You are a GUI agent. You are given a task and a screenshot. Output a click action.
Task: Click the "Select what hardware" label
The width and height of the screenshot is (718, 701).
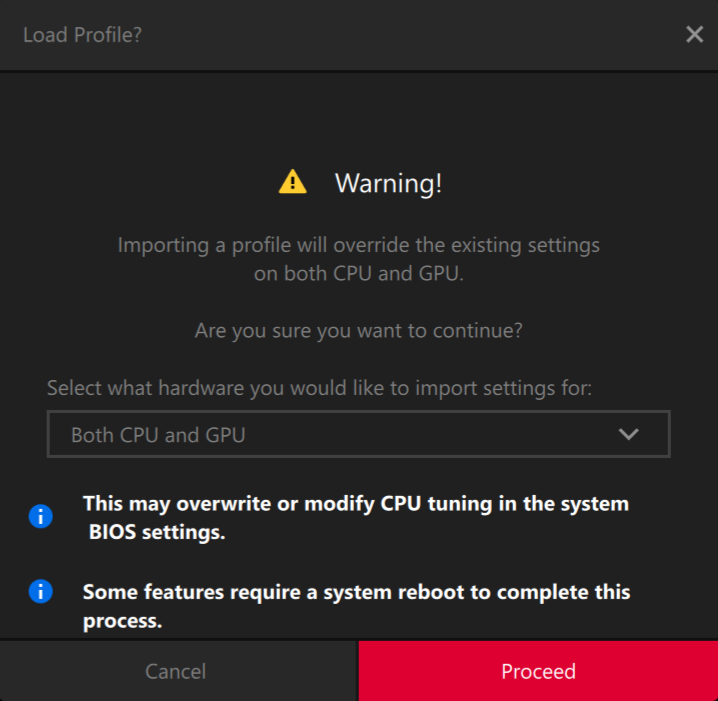[319, 387]
